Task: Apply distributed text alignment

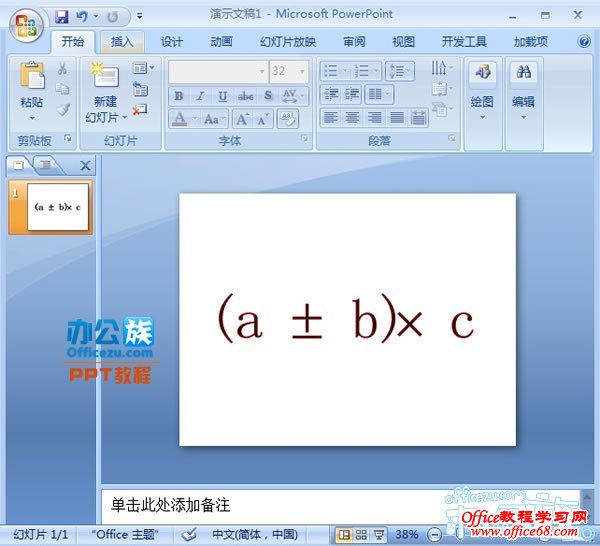Action: click(x=418, y=117)
